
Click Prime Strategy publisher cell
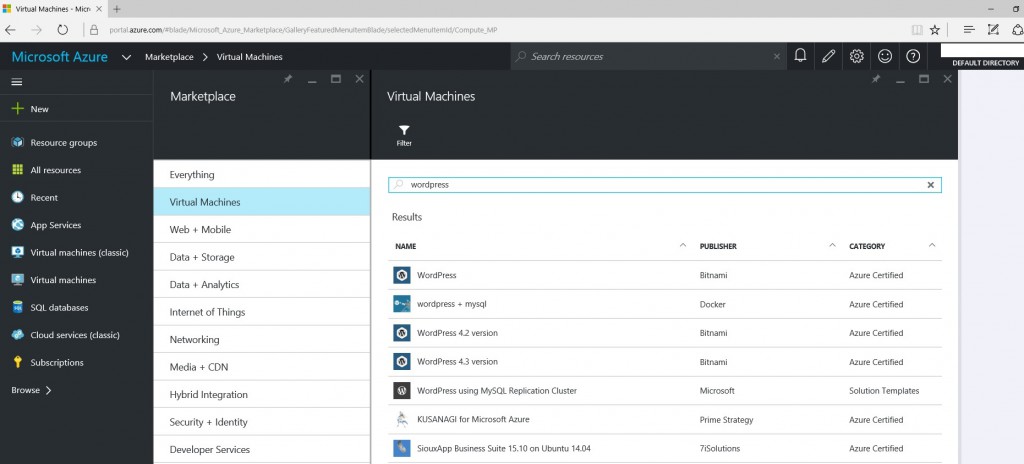click(x=726, y=420)
